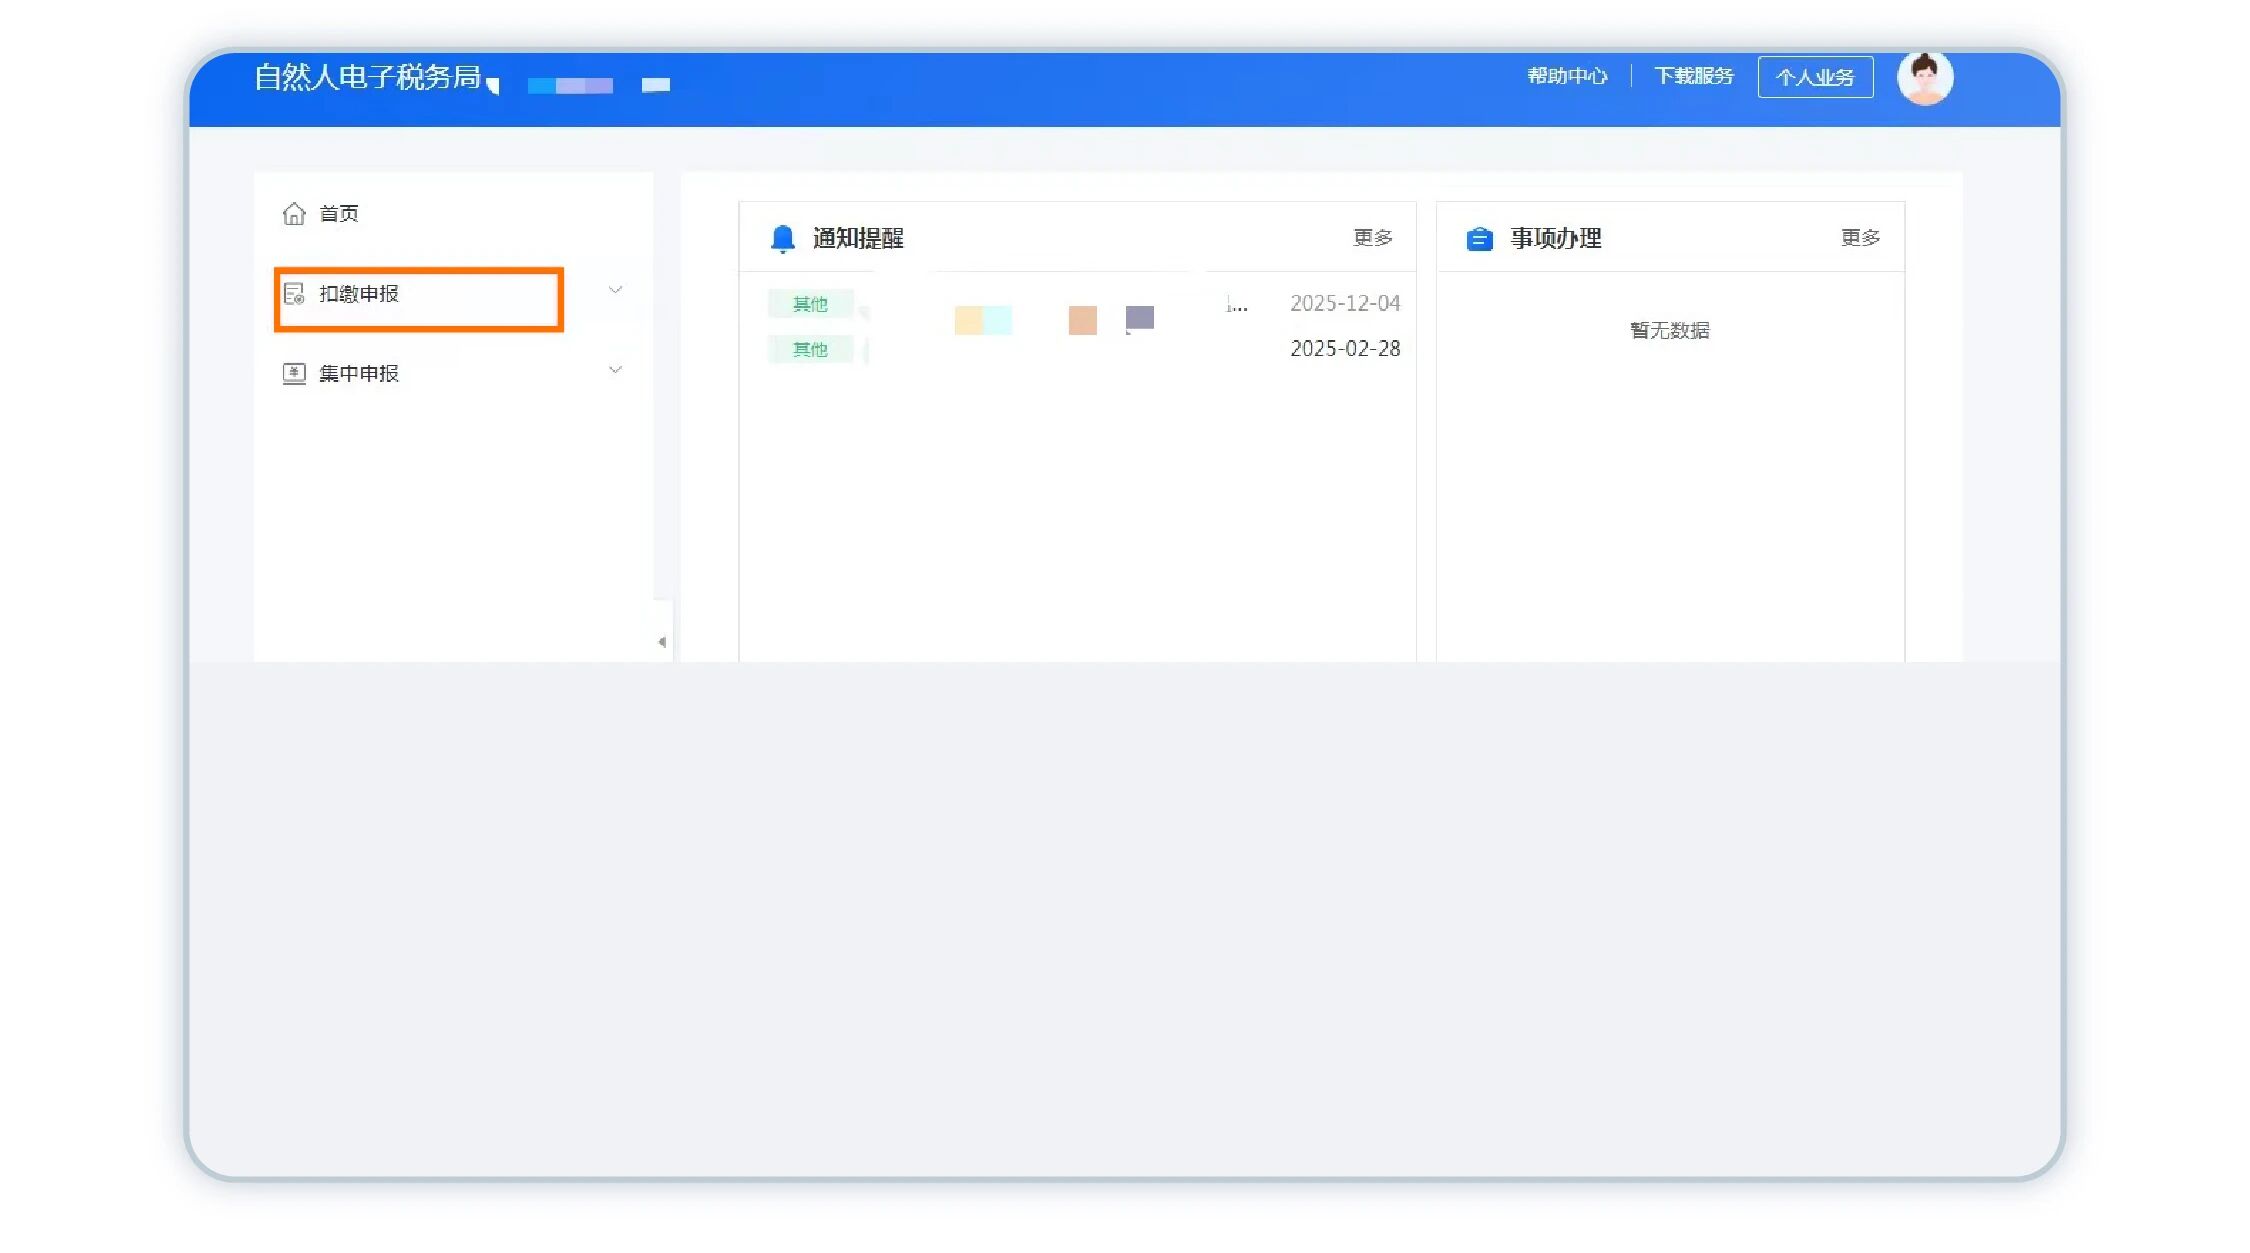Screen dimensions: 2250x1253
Task: Click the 事项办理 panel heading
Action: tap(1555, 239)
